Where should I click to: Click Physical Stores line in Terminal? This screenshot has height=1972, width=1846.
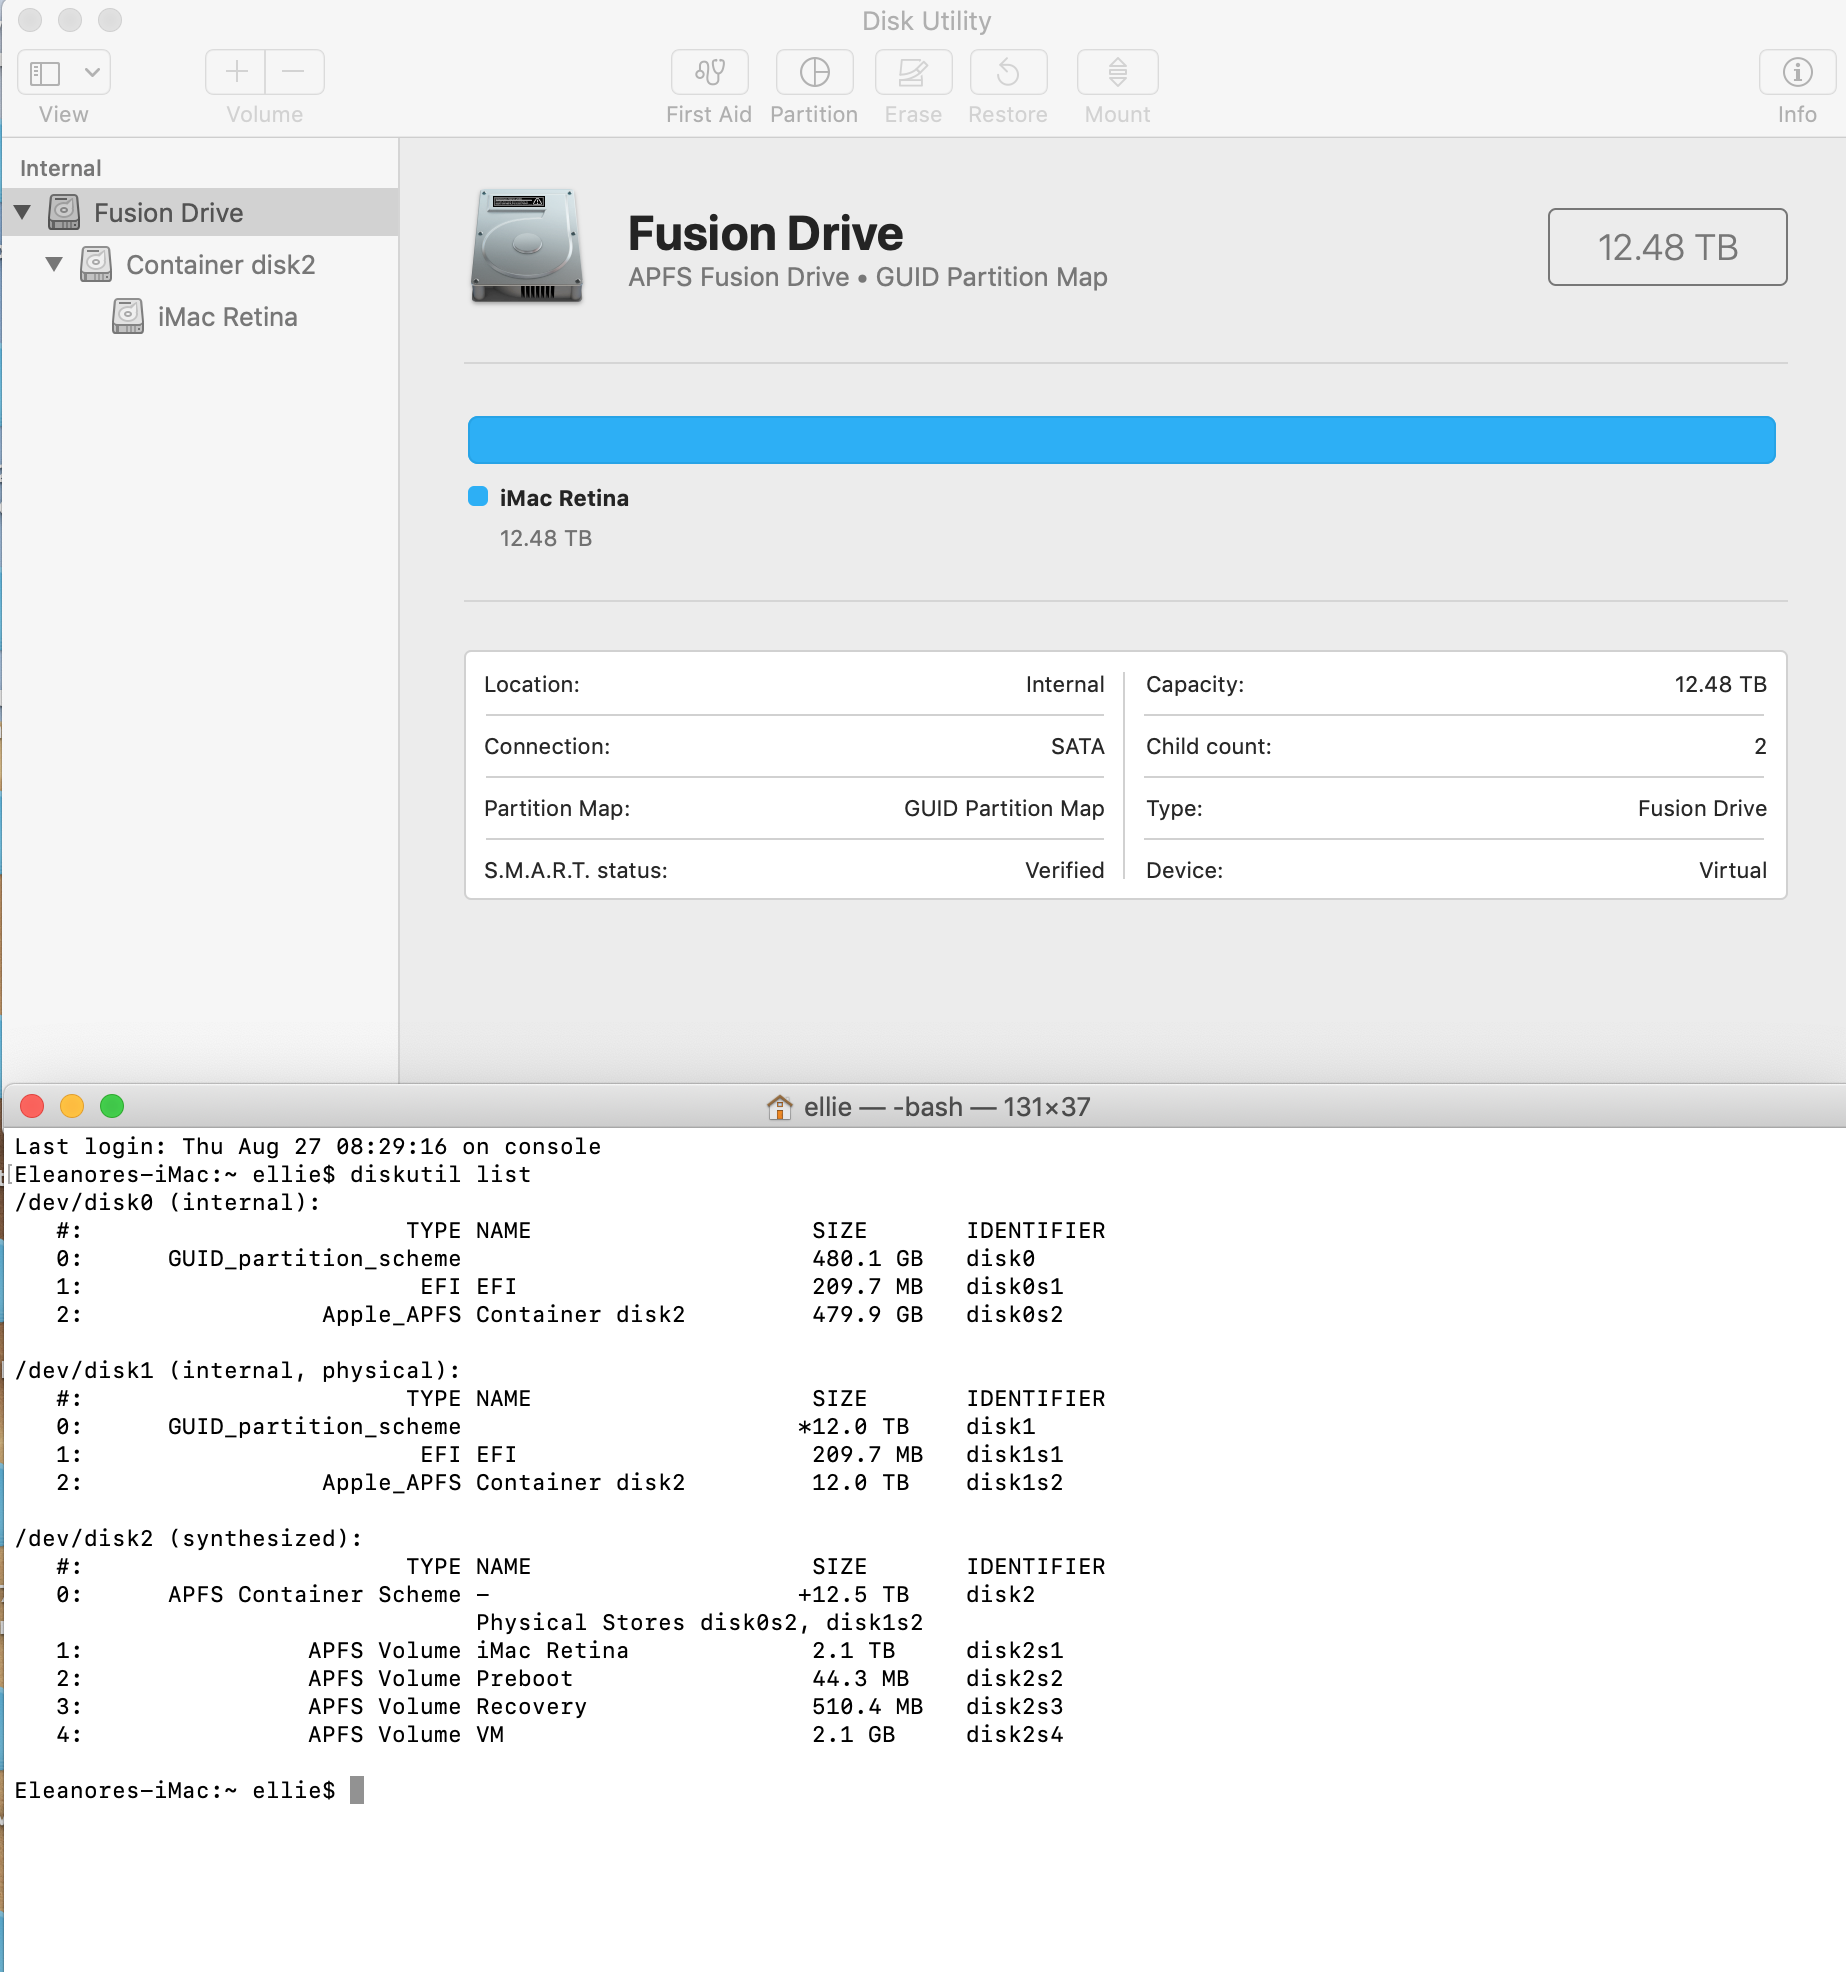699,1622
